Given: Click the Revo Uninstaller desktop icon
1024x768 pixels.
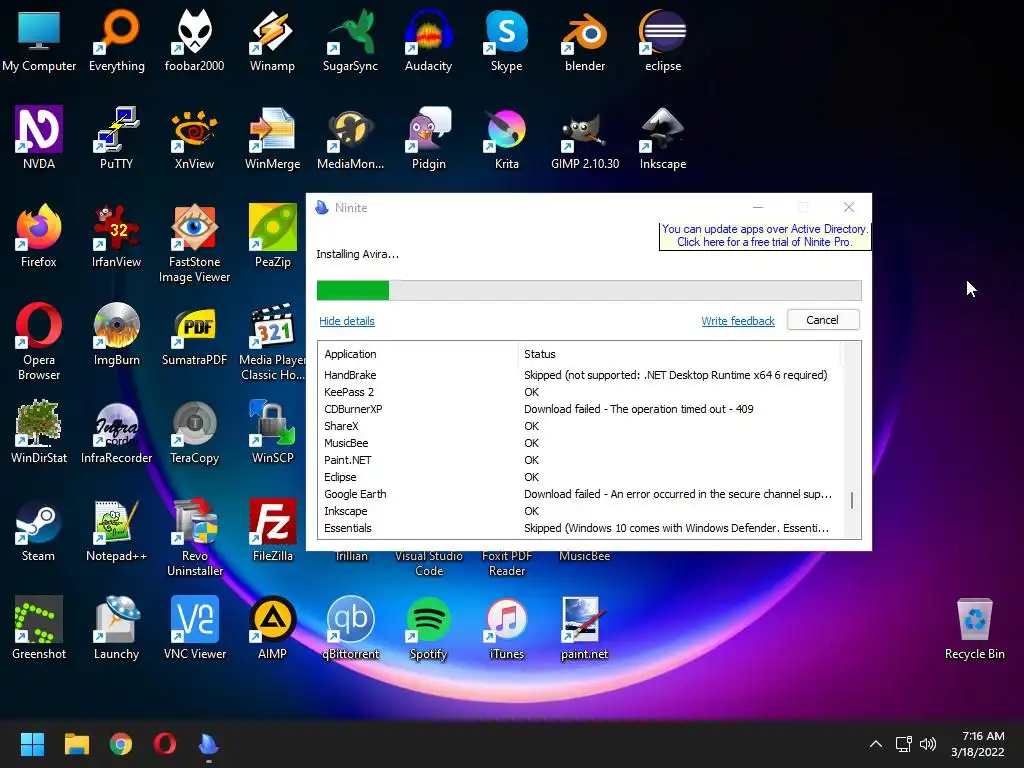Looking at the screenshot, I should 195,537.
